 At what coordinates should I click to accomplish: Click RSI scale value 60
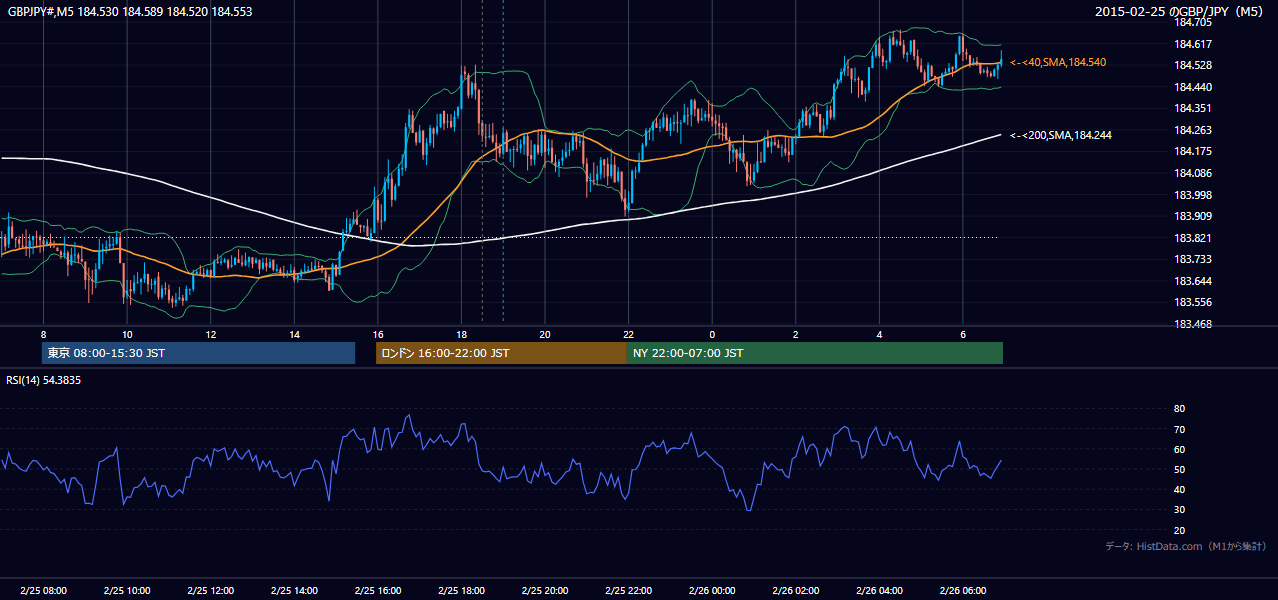point(1179,449)
